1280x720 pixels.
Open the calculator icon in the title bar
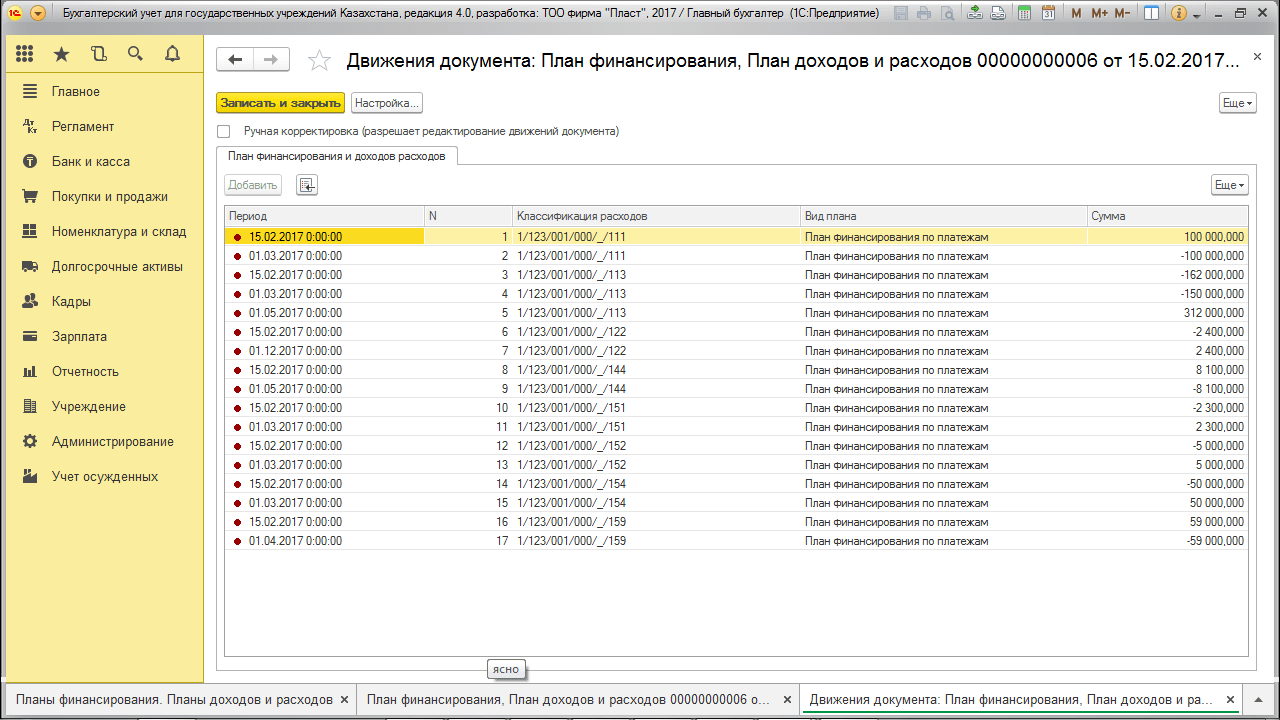pyautogui.click(x=1023, y=14)
